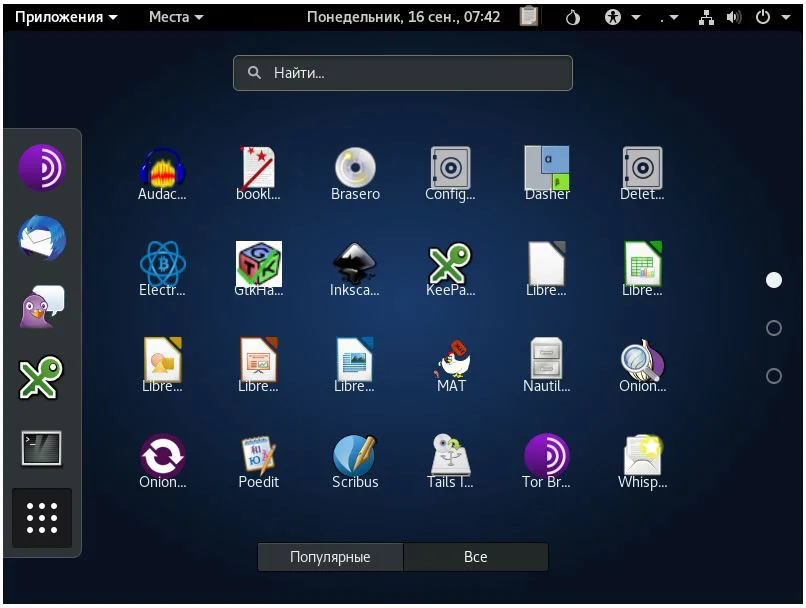Launch Poedit translation editor
The height and width of the screenshot is (608, 806).
coord(258,460)
